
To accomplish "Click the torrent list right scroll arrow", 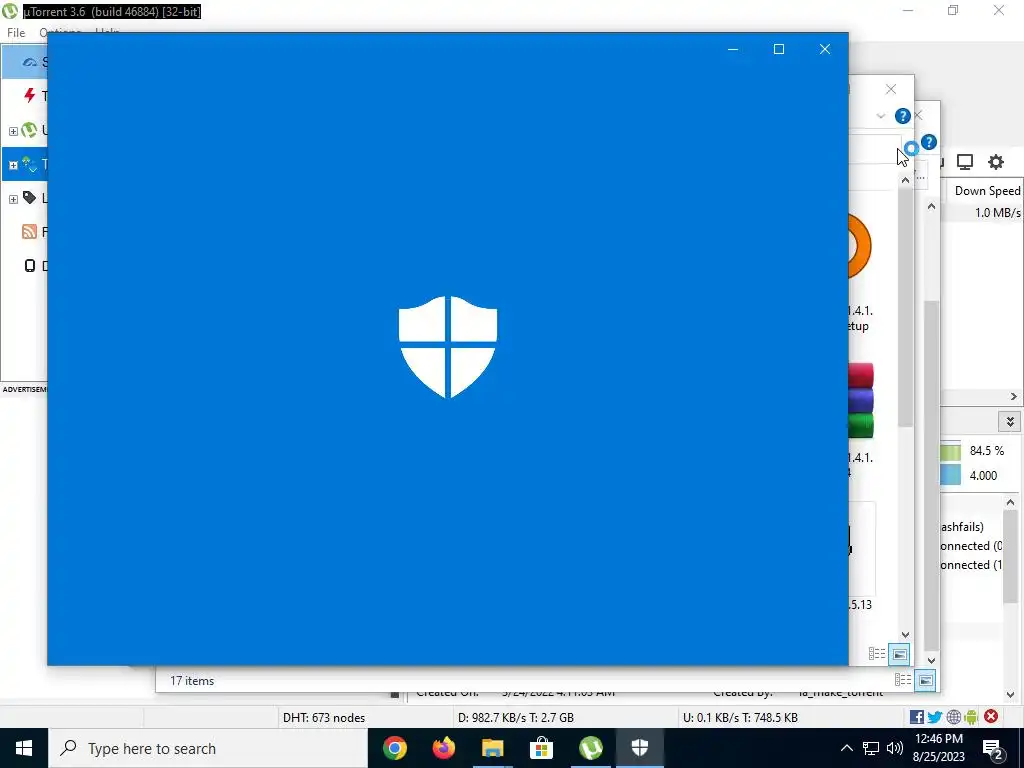I will click(x=1014, y=396).
